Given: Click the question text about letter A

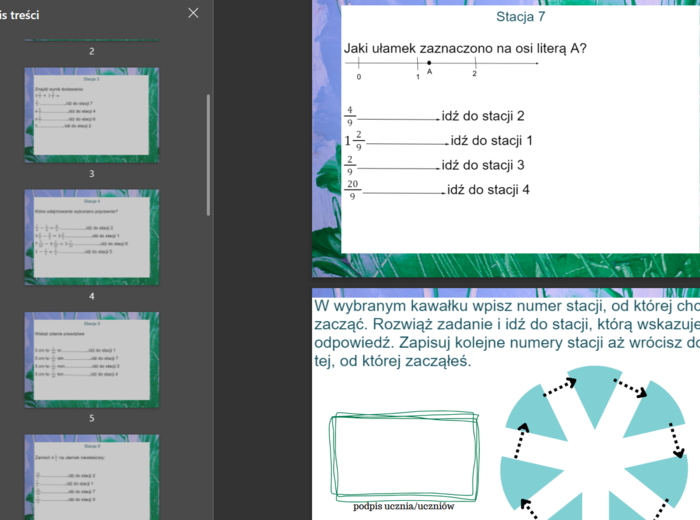Looking at the screenshot, I should (x=465, y=48).
